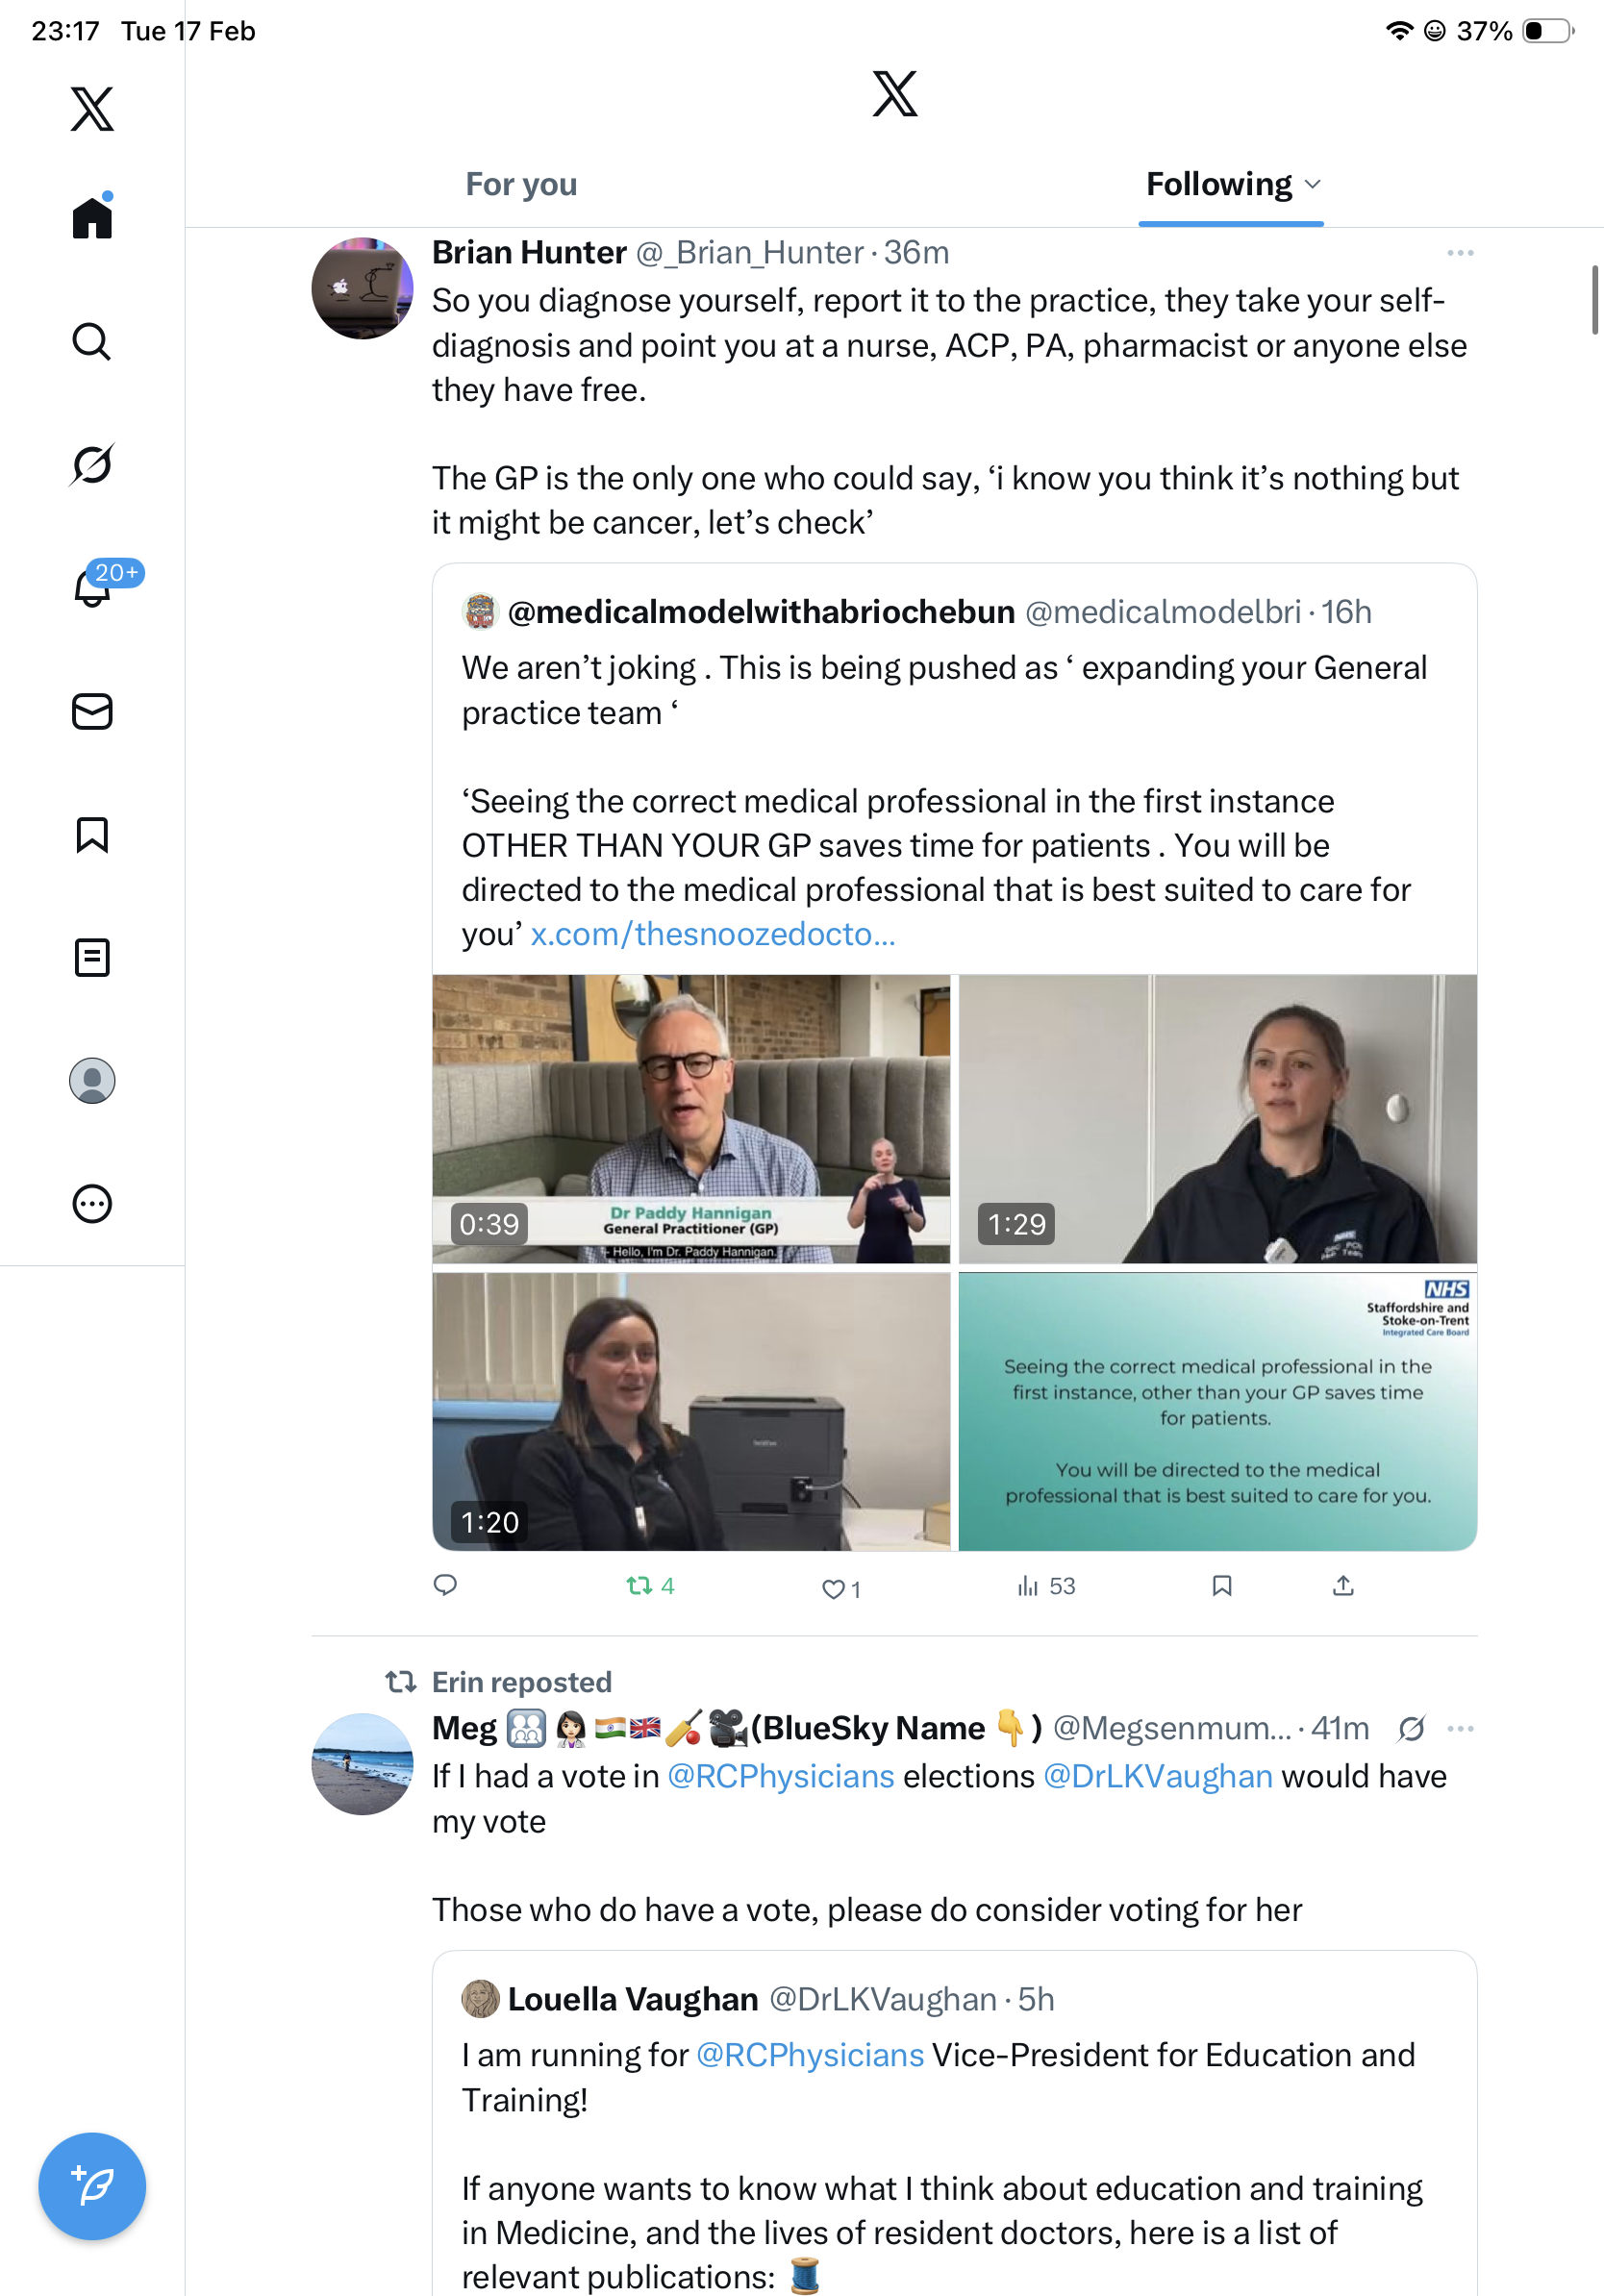This screenshot has width=1604, height=2296.
Task: Open Bookmarks in the sidebar
Action: point(92,835)
